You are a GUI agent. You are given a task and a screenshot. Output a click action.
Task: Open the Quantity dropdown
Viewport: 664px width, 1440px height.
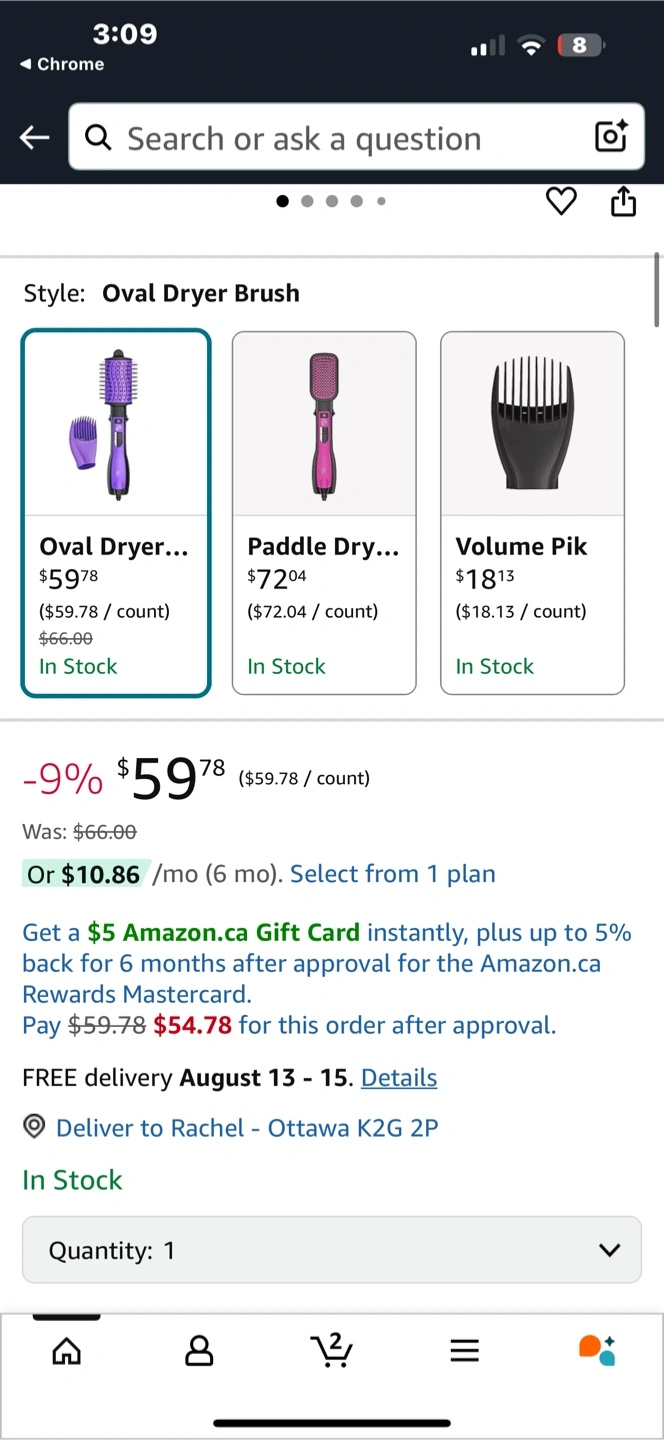332,1250
